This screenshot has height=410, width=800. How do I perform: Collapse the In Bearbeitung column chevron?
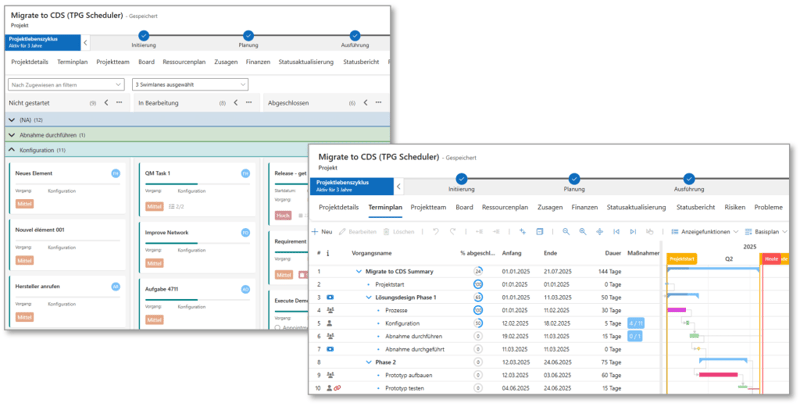pos(236,102)
